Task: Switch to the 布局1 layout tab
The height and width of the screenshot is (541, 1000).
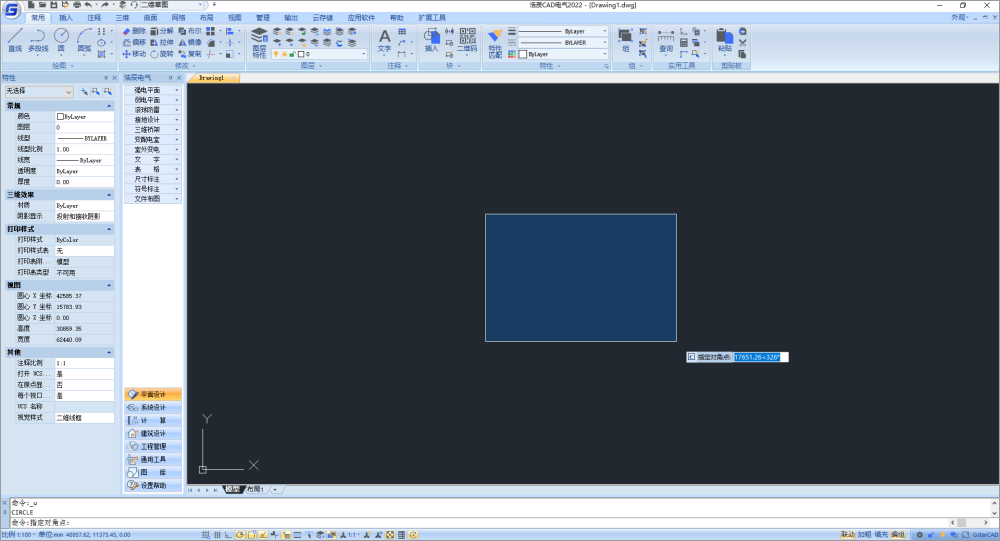Action: click(255, 489)
